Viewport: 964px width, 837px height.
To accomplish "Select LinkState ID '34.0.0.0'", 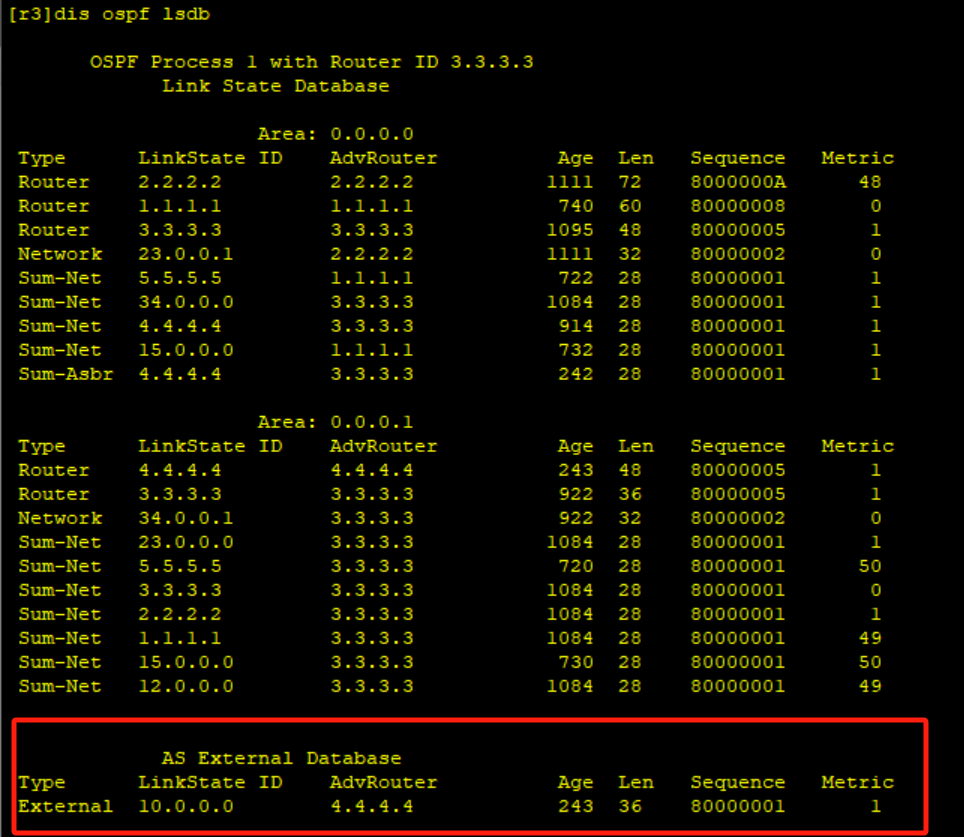I will (186, 302).
